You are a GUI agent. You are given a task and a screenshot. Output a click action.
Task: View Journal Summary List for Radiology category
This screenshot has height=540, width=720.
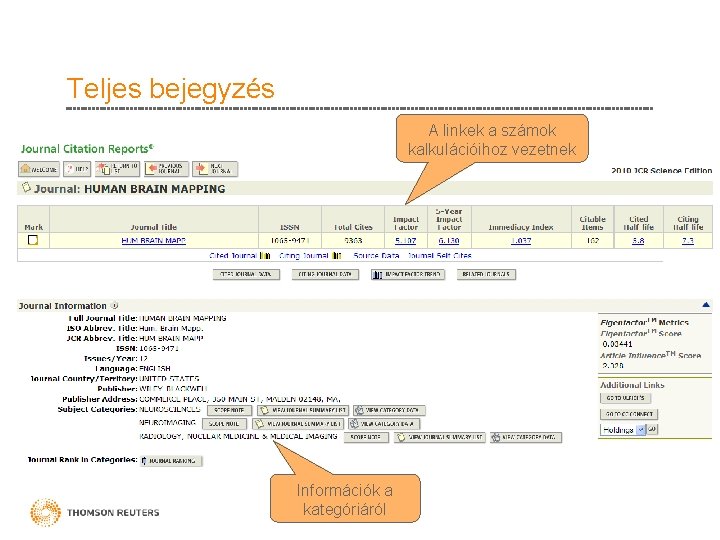(439, 437)
